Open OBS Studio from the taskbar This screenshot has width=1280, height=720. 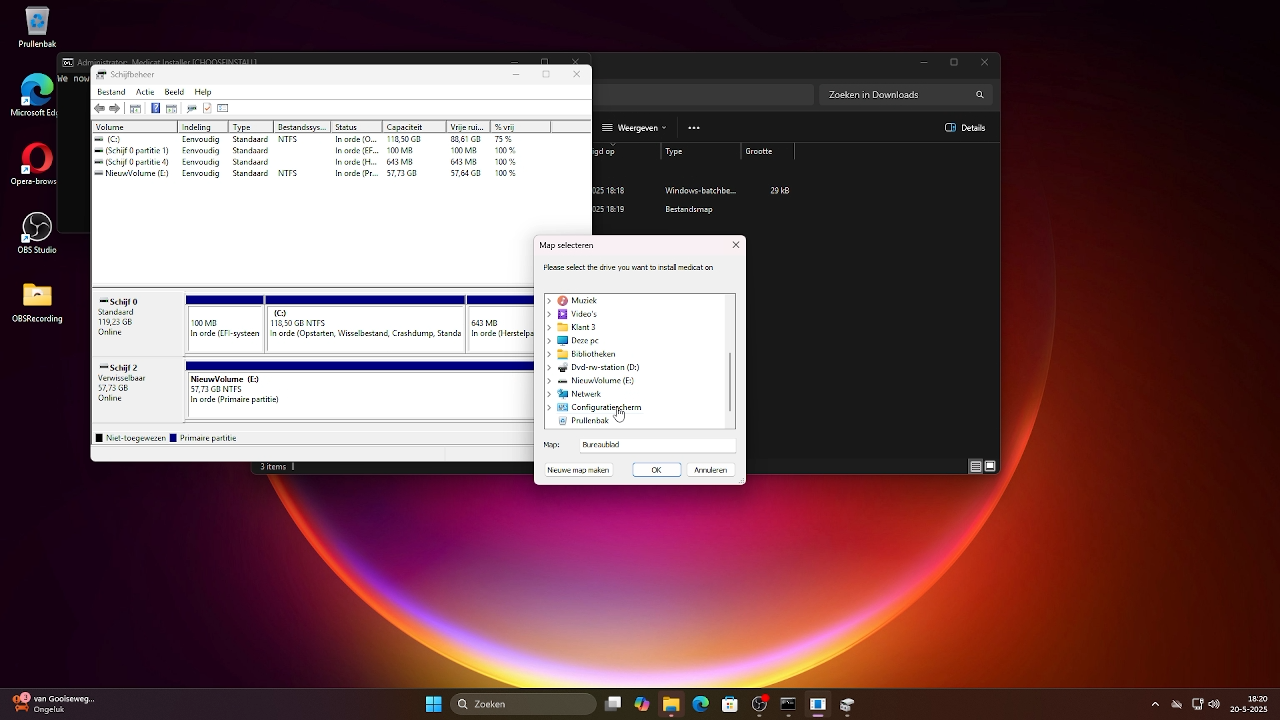click(759, 704)
